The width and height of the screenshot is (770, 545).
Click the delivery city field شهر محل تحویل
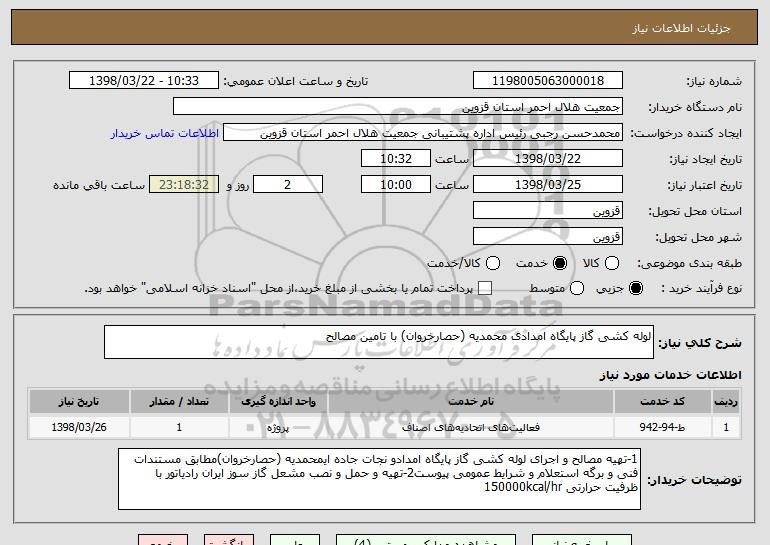pos(548,237)
